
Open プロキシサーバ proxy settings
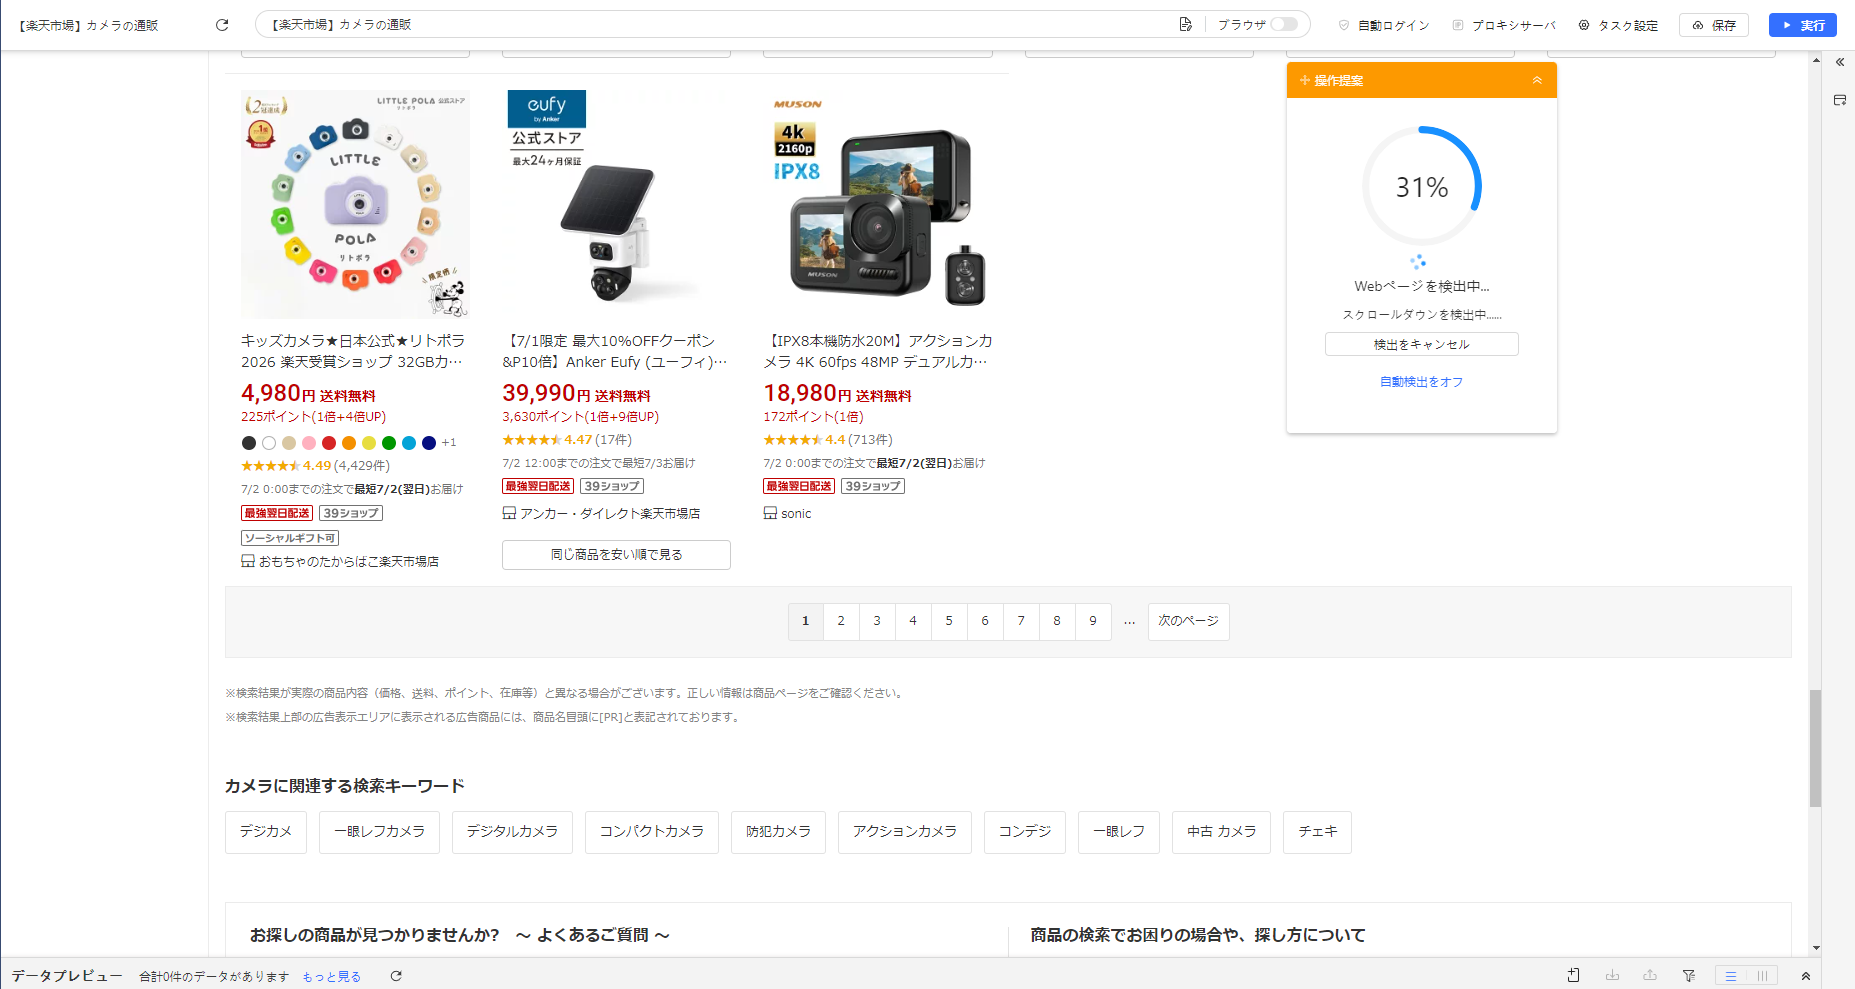pyautogui.click(x=1504, y=25)
